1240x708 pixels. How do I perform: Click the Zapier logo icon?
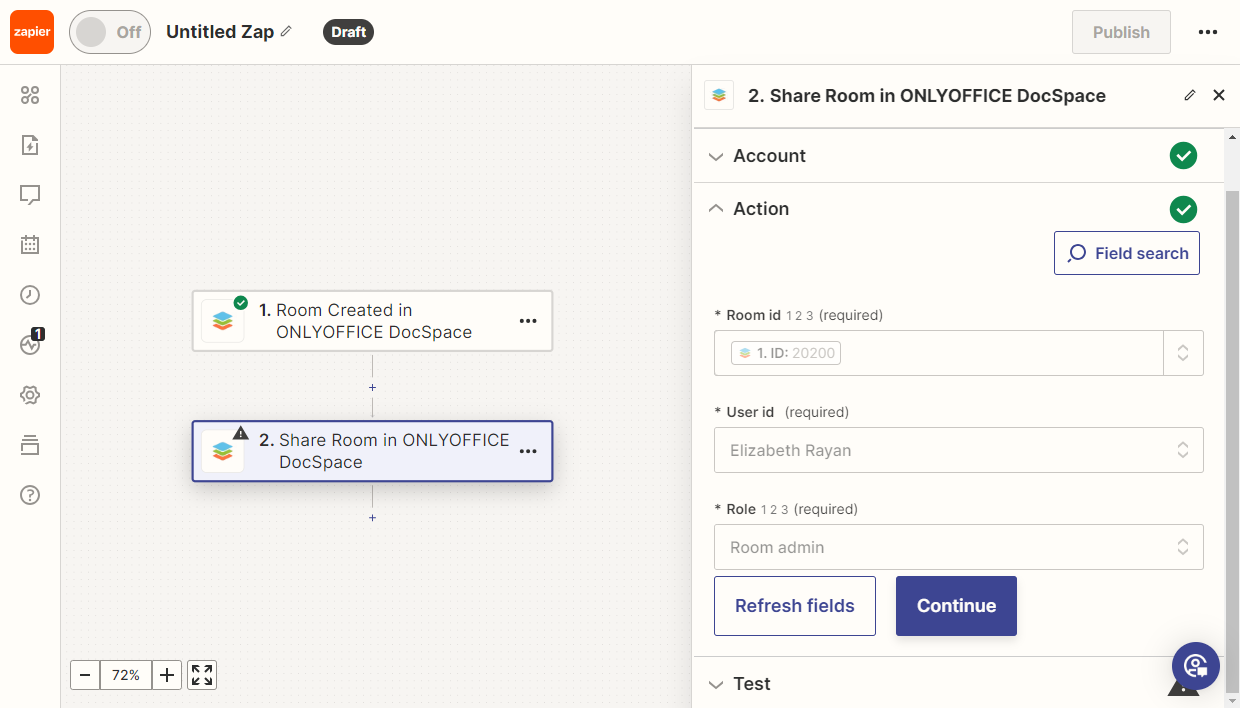click(x=32, y=32)
